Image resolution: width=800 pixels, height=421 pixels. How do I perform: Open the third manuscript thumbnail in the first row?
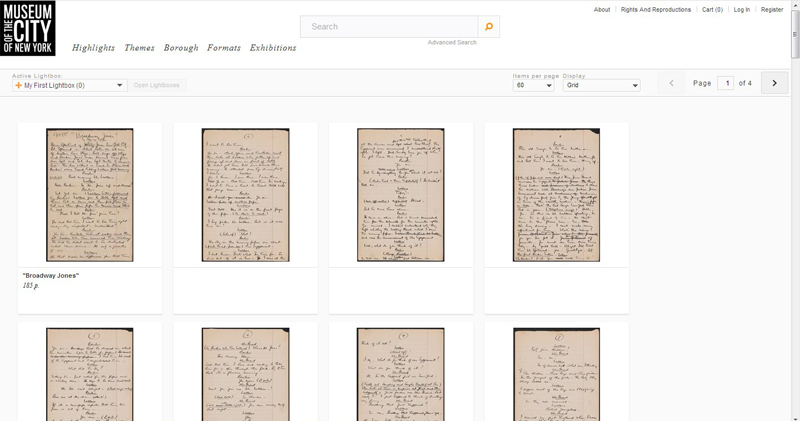(401, 195)
